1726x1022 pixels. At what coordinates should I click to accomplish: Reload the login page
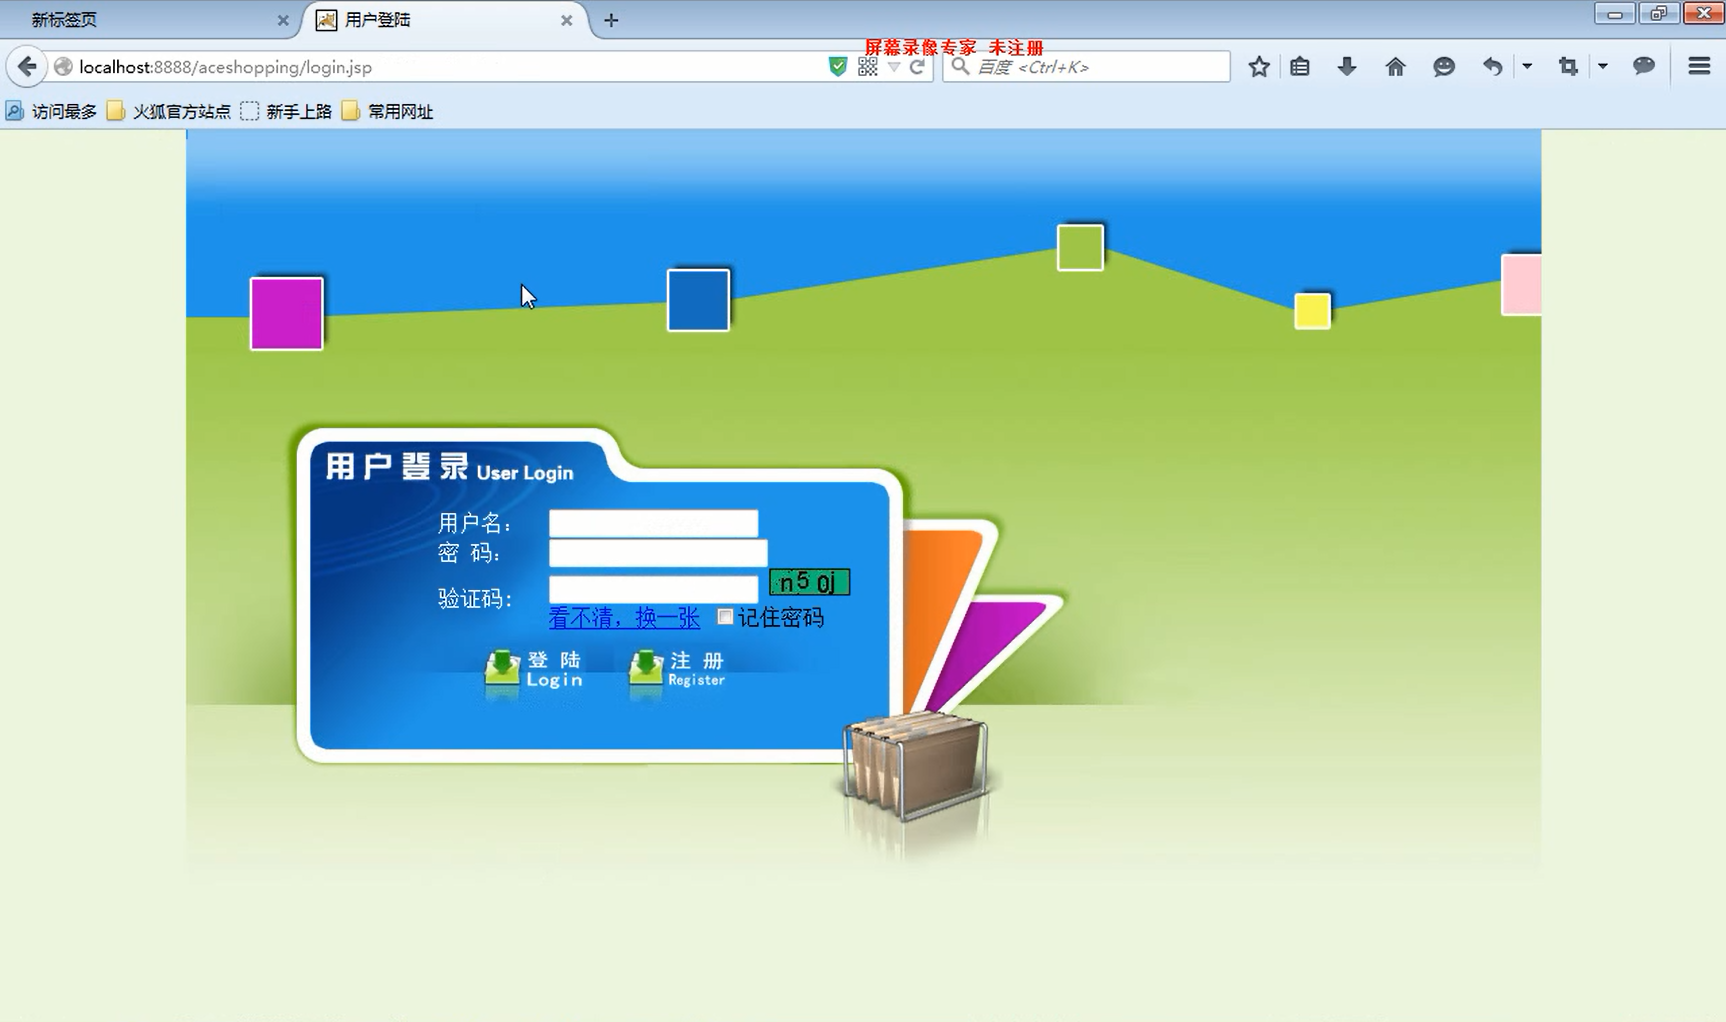917,67
